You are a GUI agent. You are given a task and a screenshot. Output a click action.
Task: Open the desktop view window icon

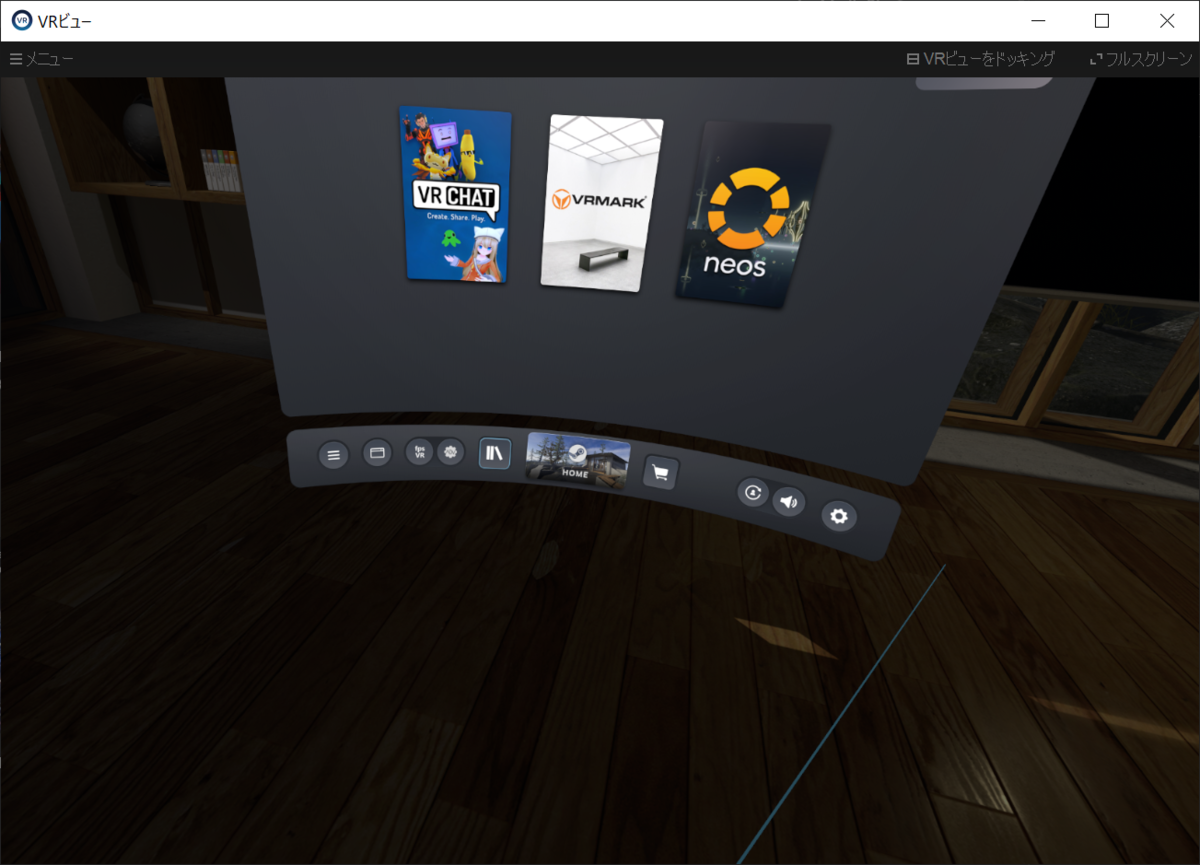point(377,453)
